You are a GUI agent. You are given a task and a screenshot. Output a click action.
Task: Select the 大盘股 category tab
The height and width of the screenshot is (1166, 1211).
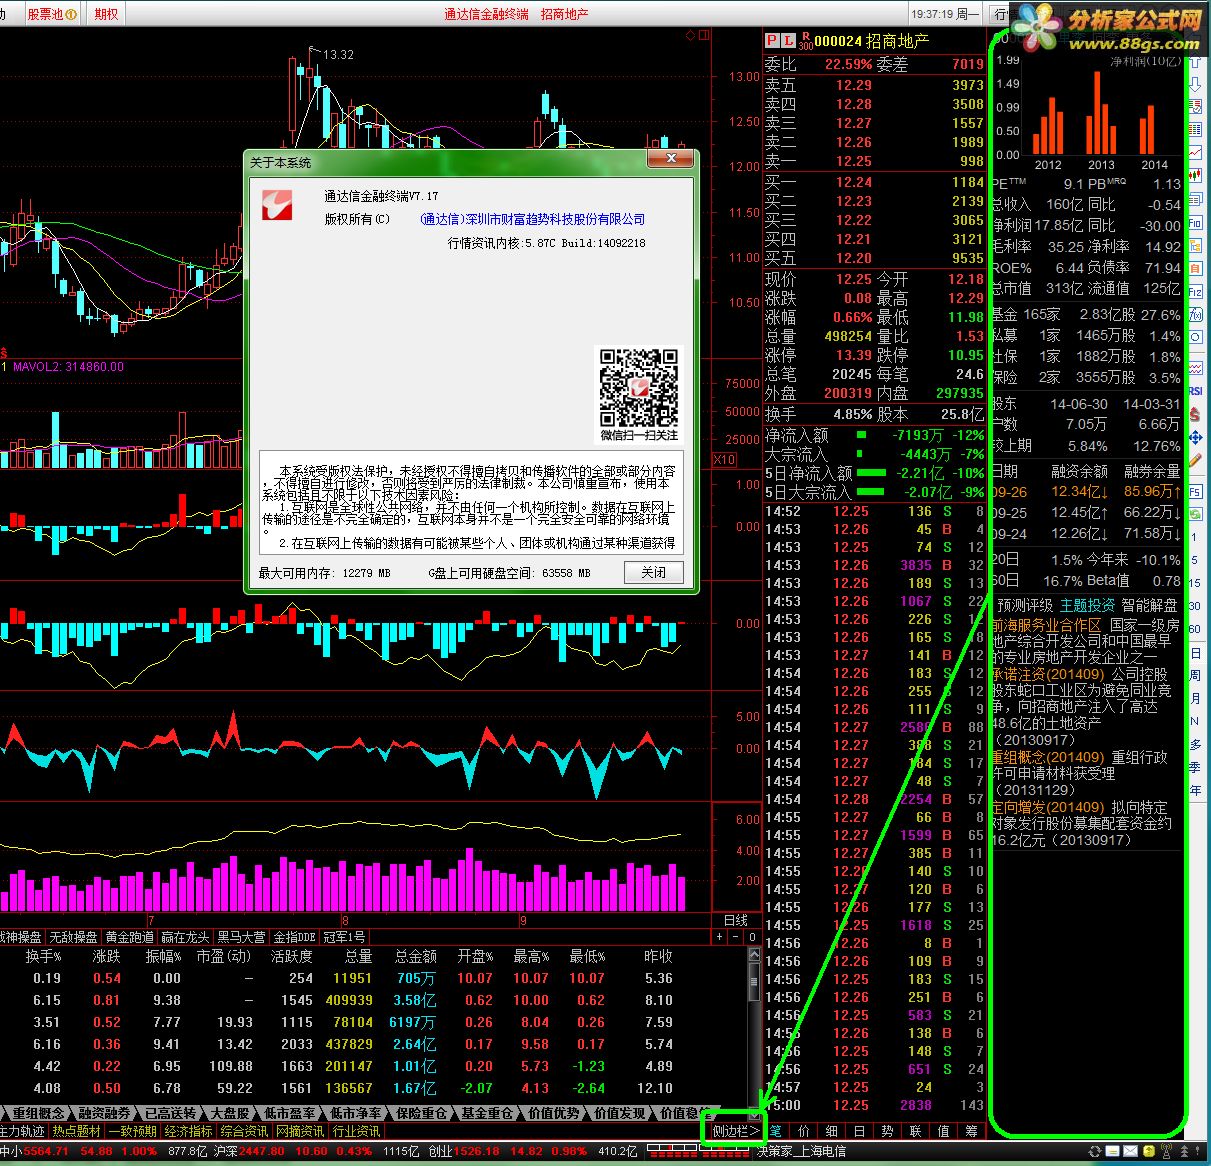click(x=229, y=1113)
